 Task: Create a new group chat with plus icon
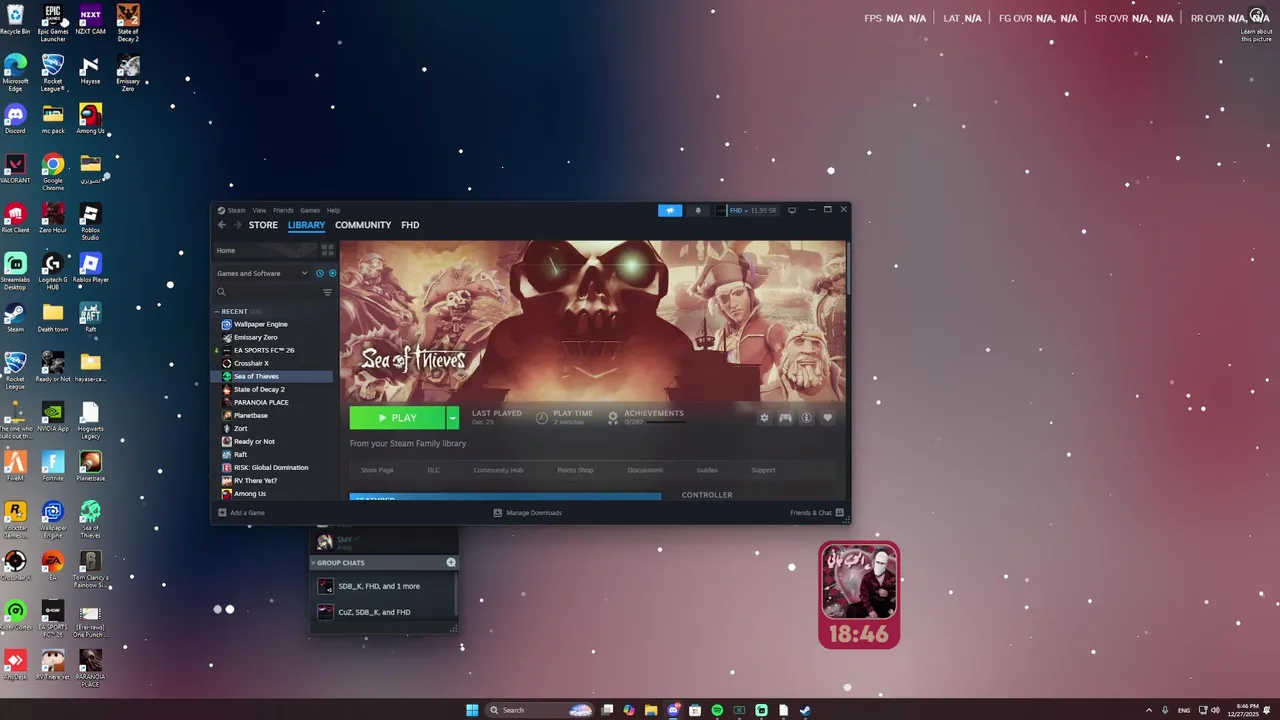tap(451, 563)
